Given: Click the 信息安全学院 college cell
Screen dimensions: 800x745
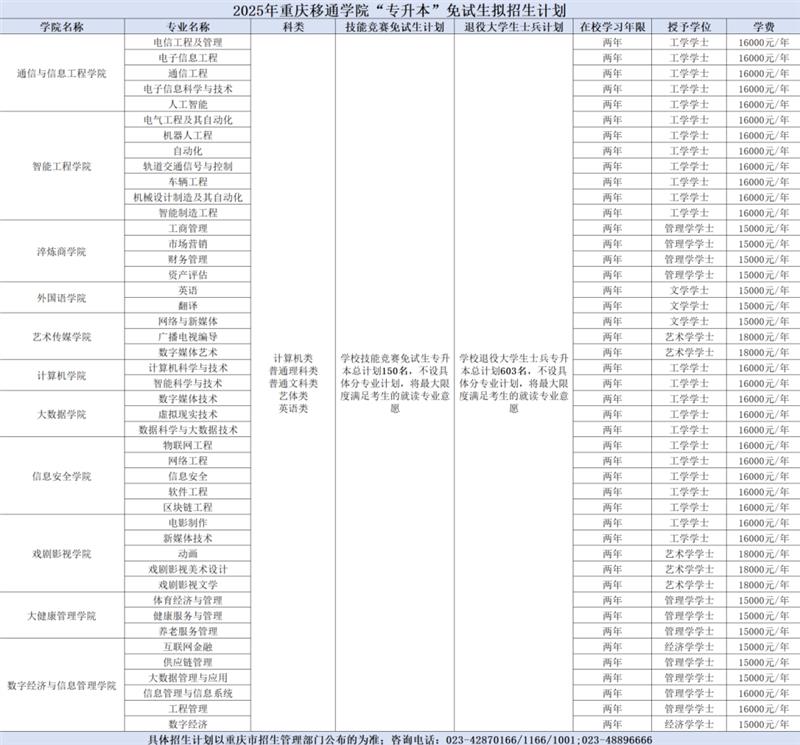Looking at the screenshot, I should pyautogui.click(x=62, y=476).
